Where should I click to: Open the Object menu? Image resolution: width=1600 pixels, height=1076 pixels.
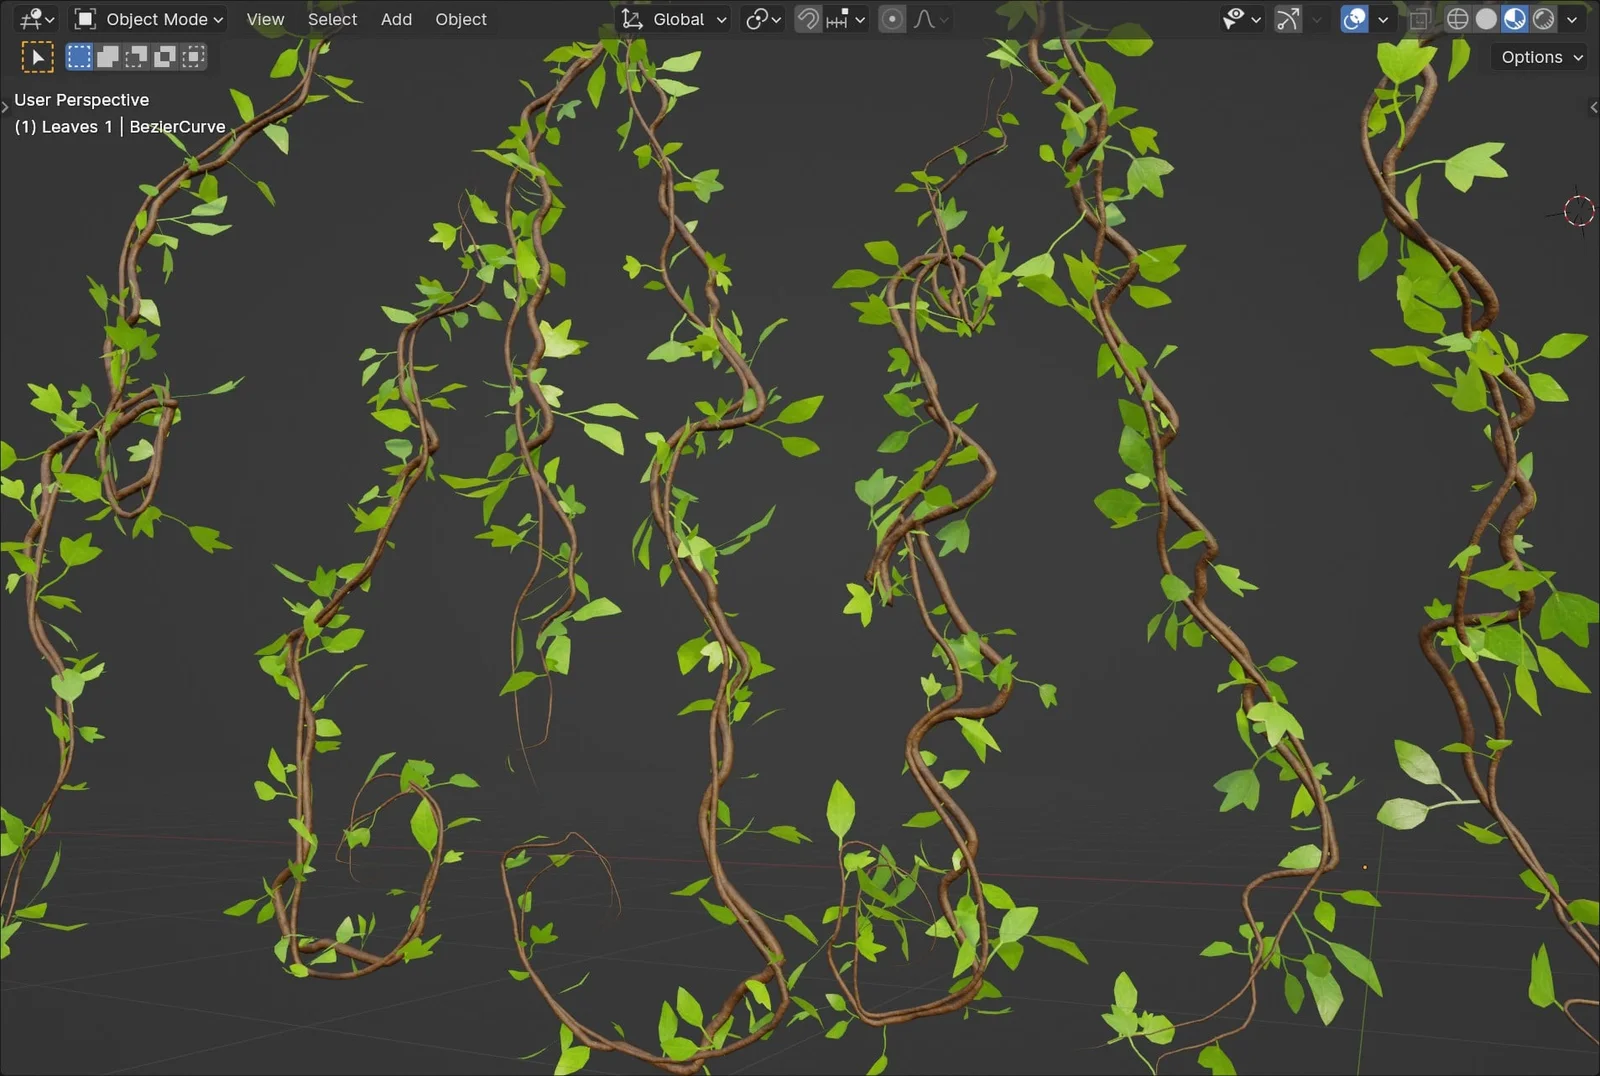coord(461,19)
